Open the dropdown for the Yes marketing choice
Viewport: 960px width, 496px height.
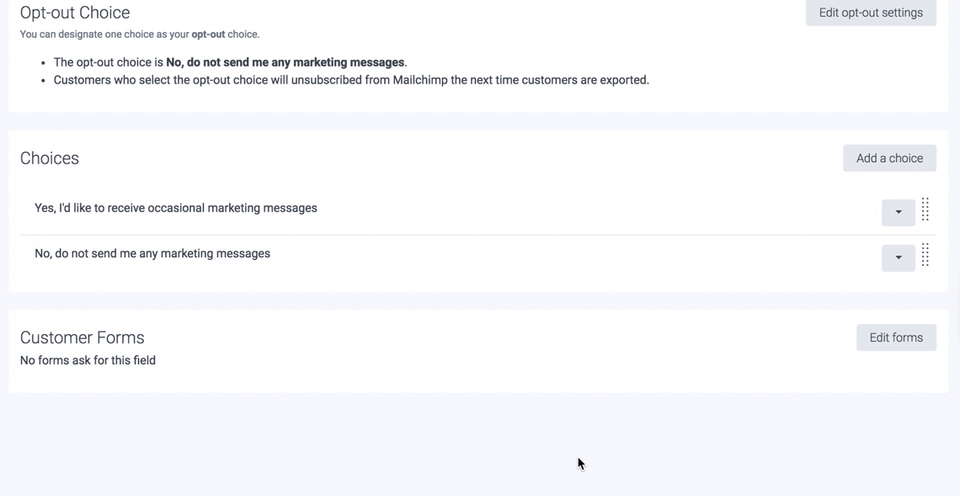(x=898, y=212)
